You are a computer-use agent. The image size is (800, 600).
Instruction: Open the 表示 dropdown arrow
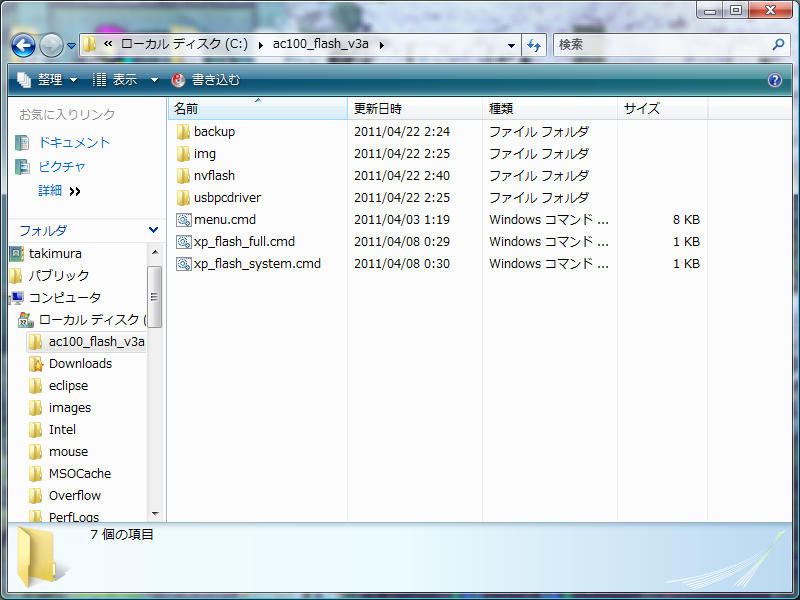click(154, 80)
